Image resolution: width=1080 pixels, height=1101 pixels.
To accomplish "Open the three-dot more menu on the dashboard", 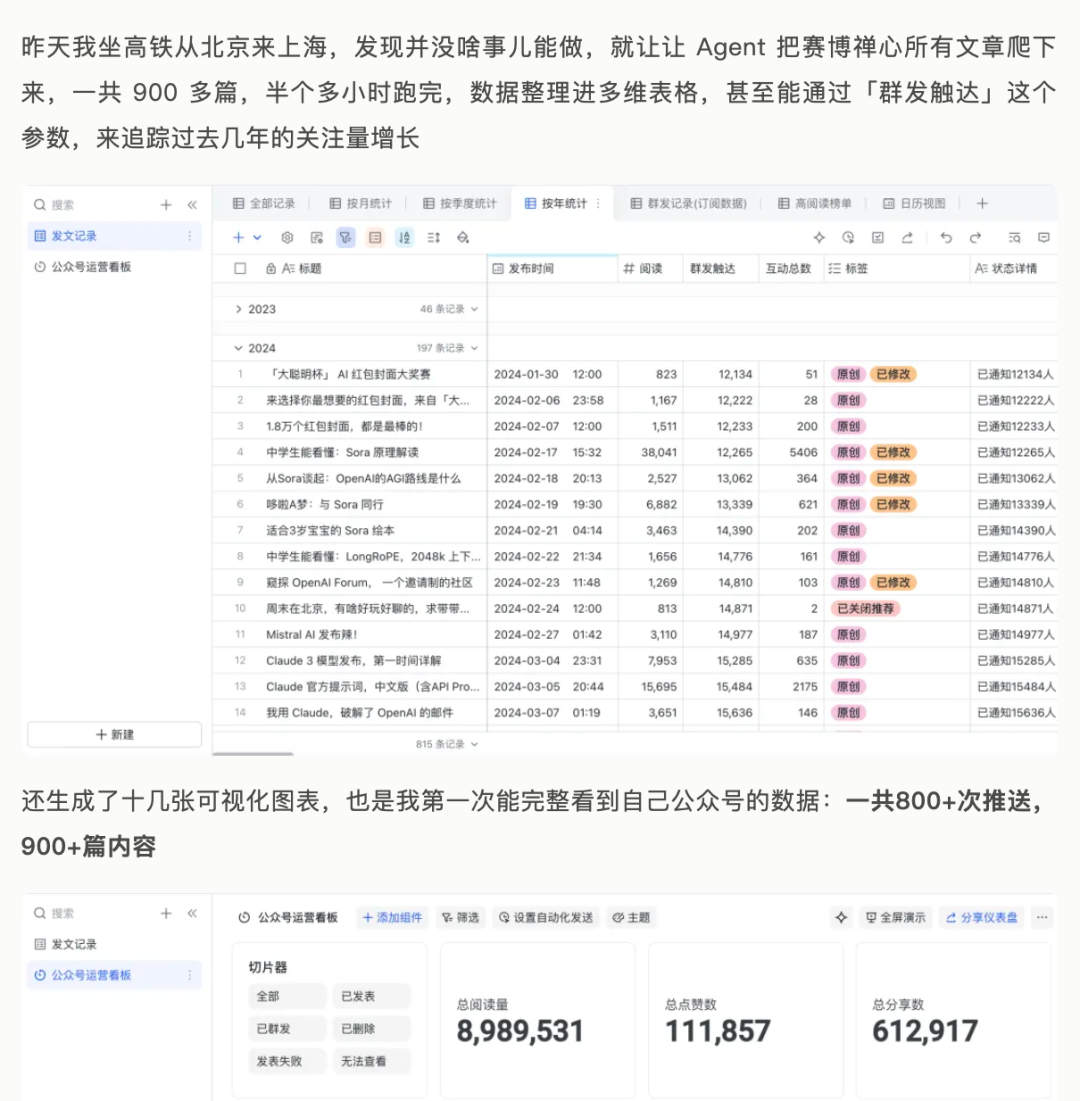I will [x=1042, y=918].
